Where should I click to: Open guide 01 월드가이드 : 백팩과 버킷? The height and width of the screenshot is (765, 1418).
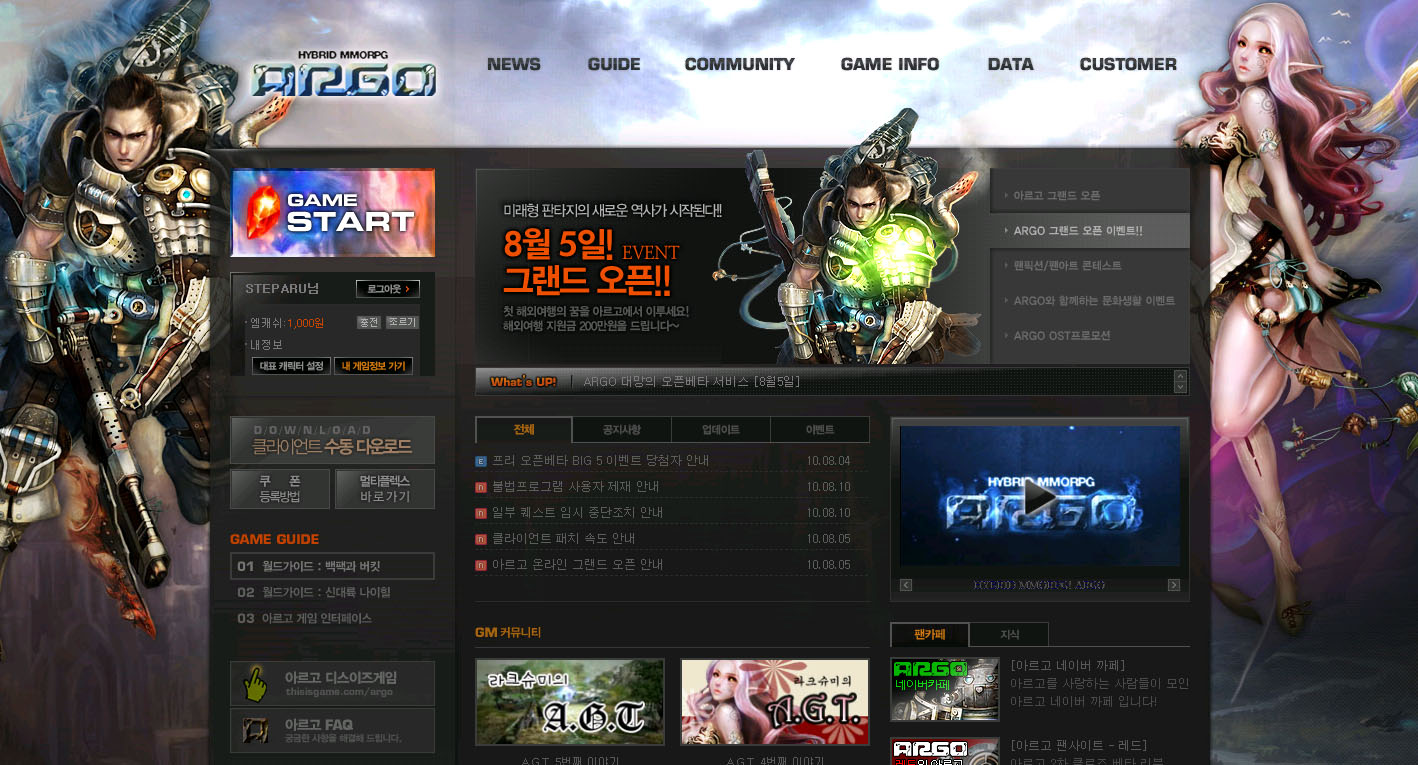(x=333, y=566)
